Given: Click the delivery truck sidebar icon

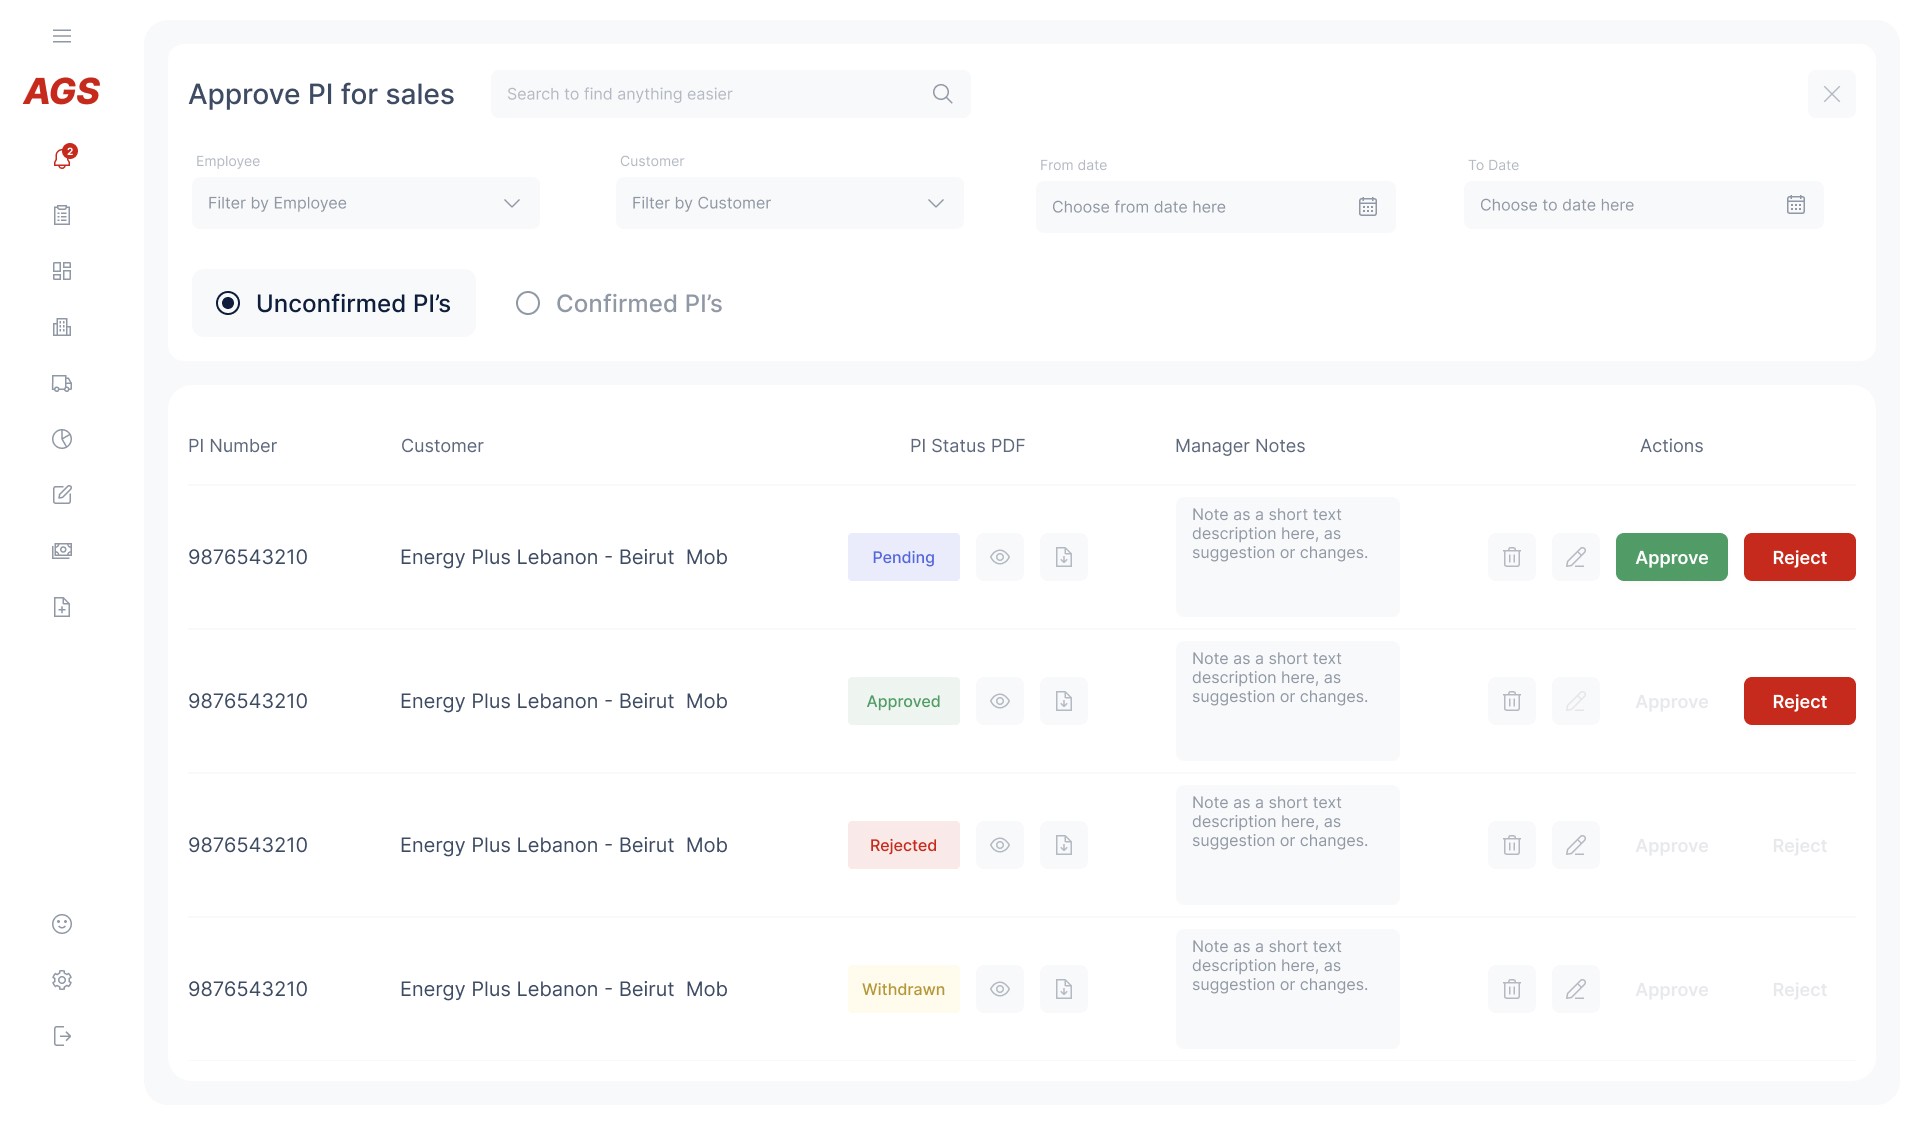Looking at the screenshot, I should pyautogui.click(x=62, y=383).
